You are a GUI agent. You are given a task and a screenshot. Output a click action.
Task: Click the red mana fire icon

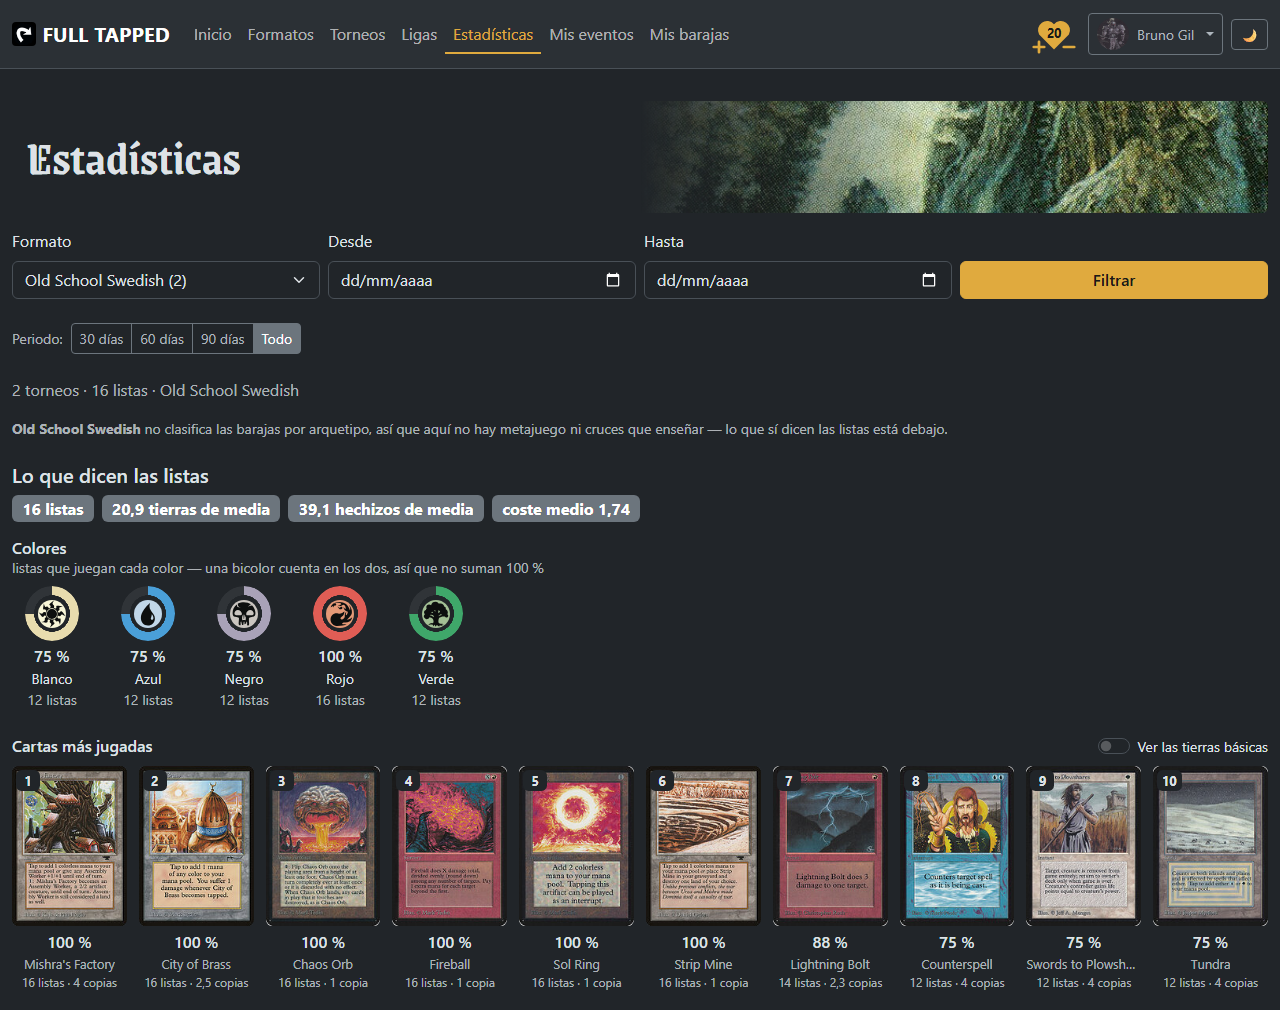coord(340,613)
